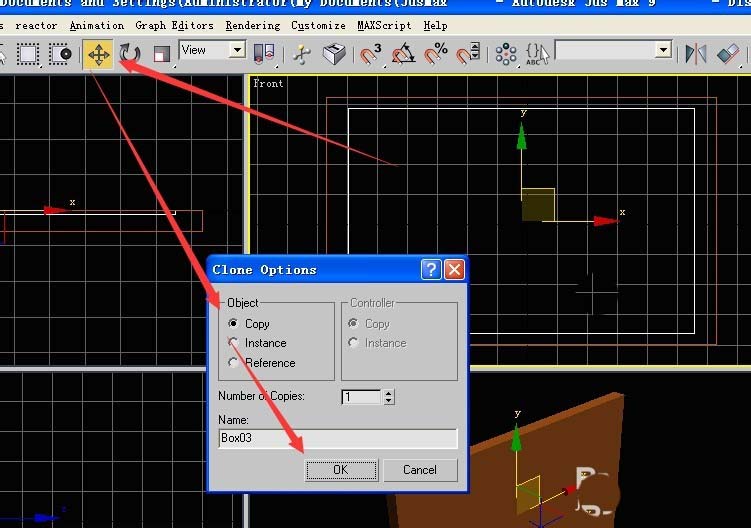The width and height of the screenshot is (751, 528).
Task: Click the circles cluster toolbar icon
Action: [x=506, y=54]
